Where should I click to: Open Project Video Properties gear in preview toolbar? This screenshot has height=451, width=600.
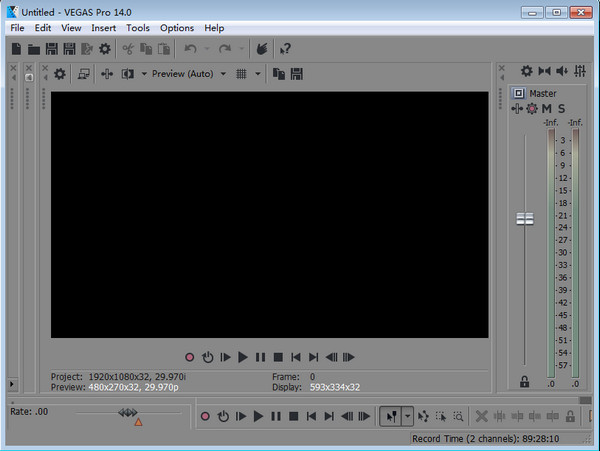tap(60, 73)
